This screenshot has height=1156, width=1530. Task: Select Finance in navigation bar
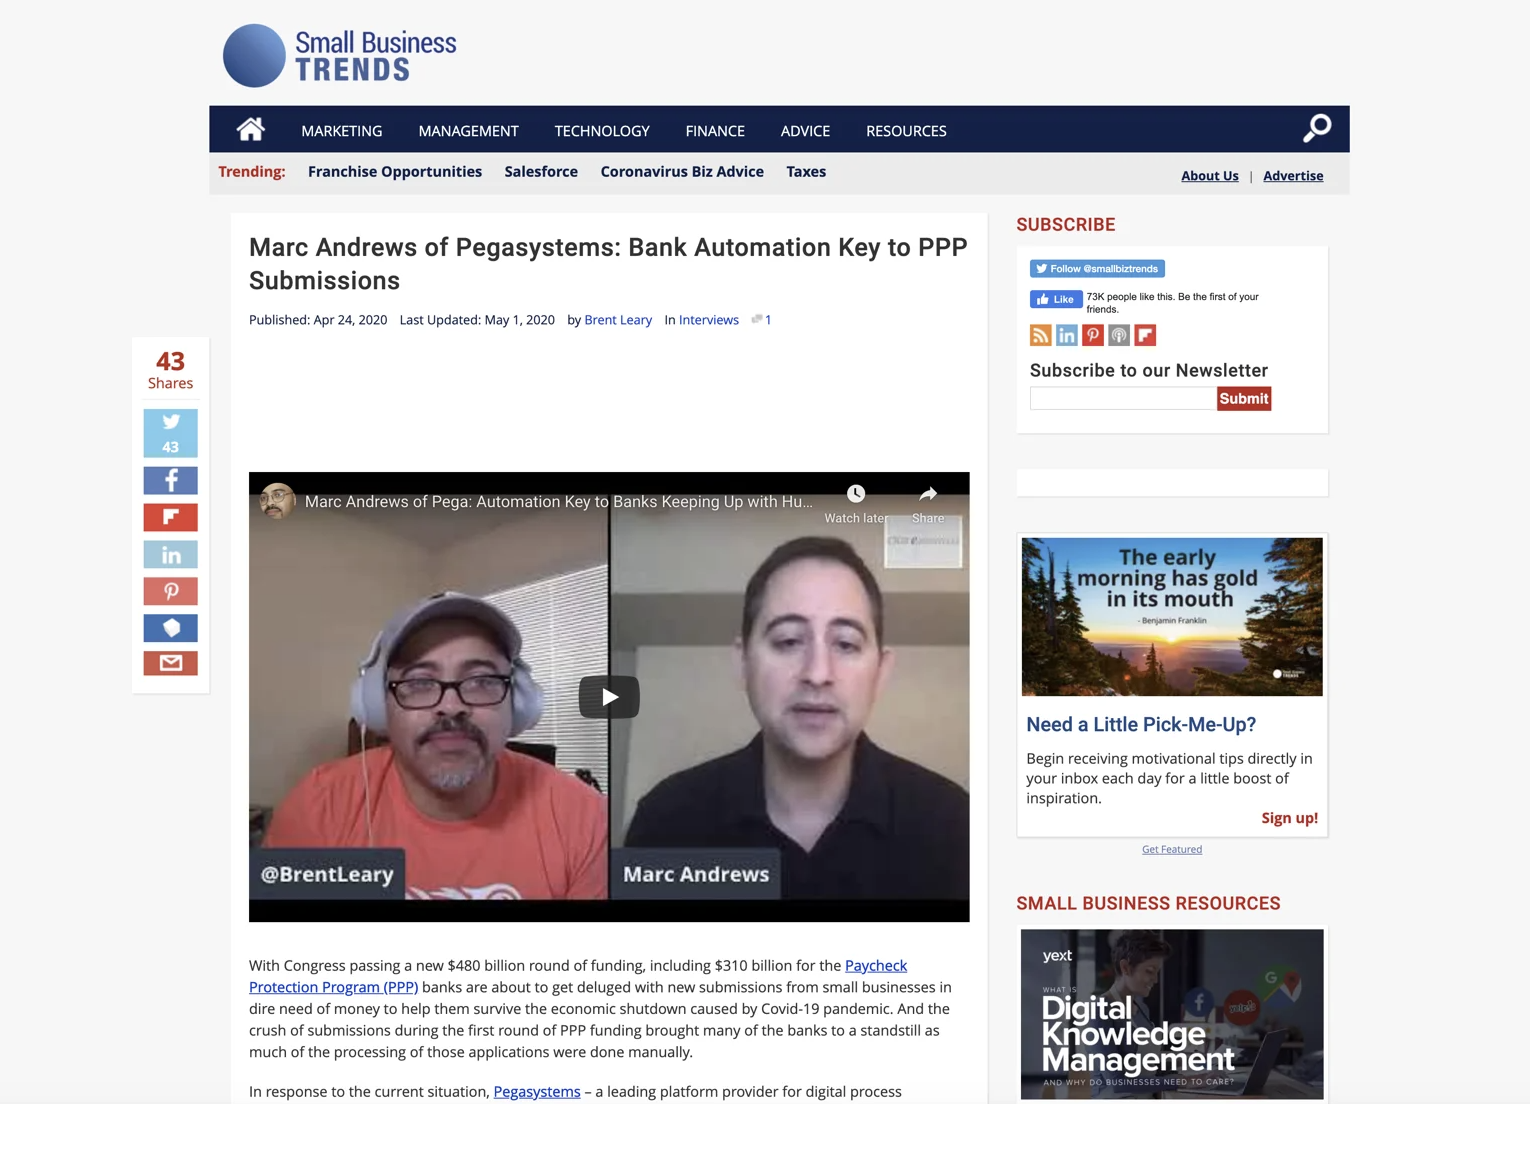[x=715, y=131]
